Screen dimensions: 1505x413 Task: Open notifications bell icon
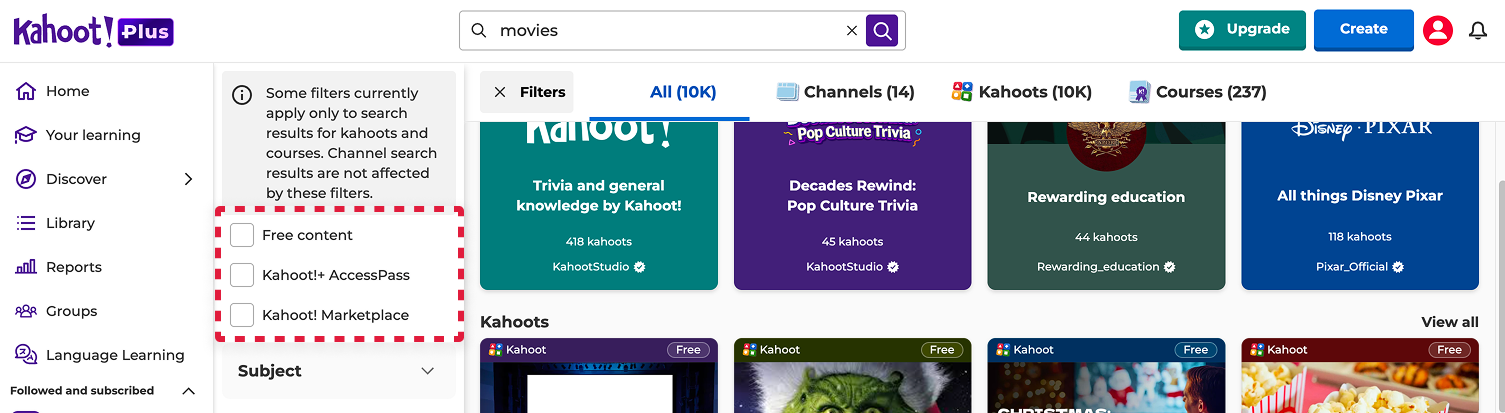pos(1478,31)
